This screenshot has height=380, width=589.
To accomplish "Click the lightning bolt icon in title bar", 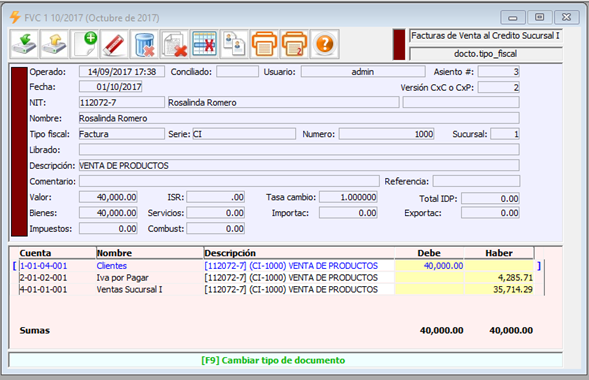I will pyautogui.click(x=15, y=17).
